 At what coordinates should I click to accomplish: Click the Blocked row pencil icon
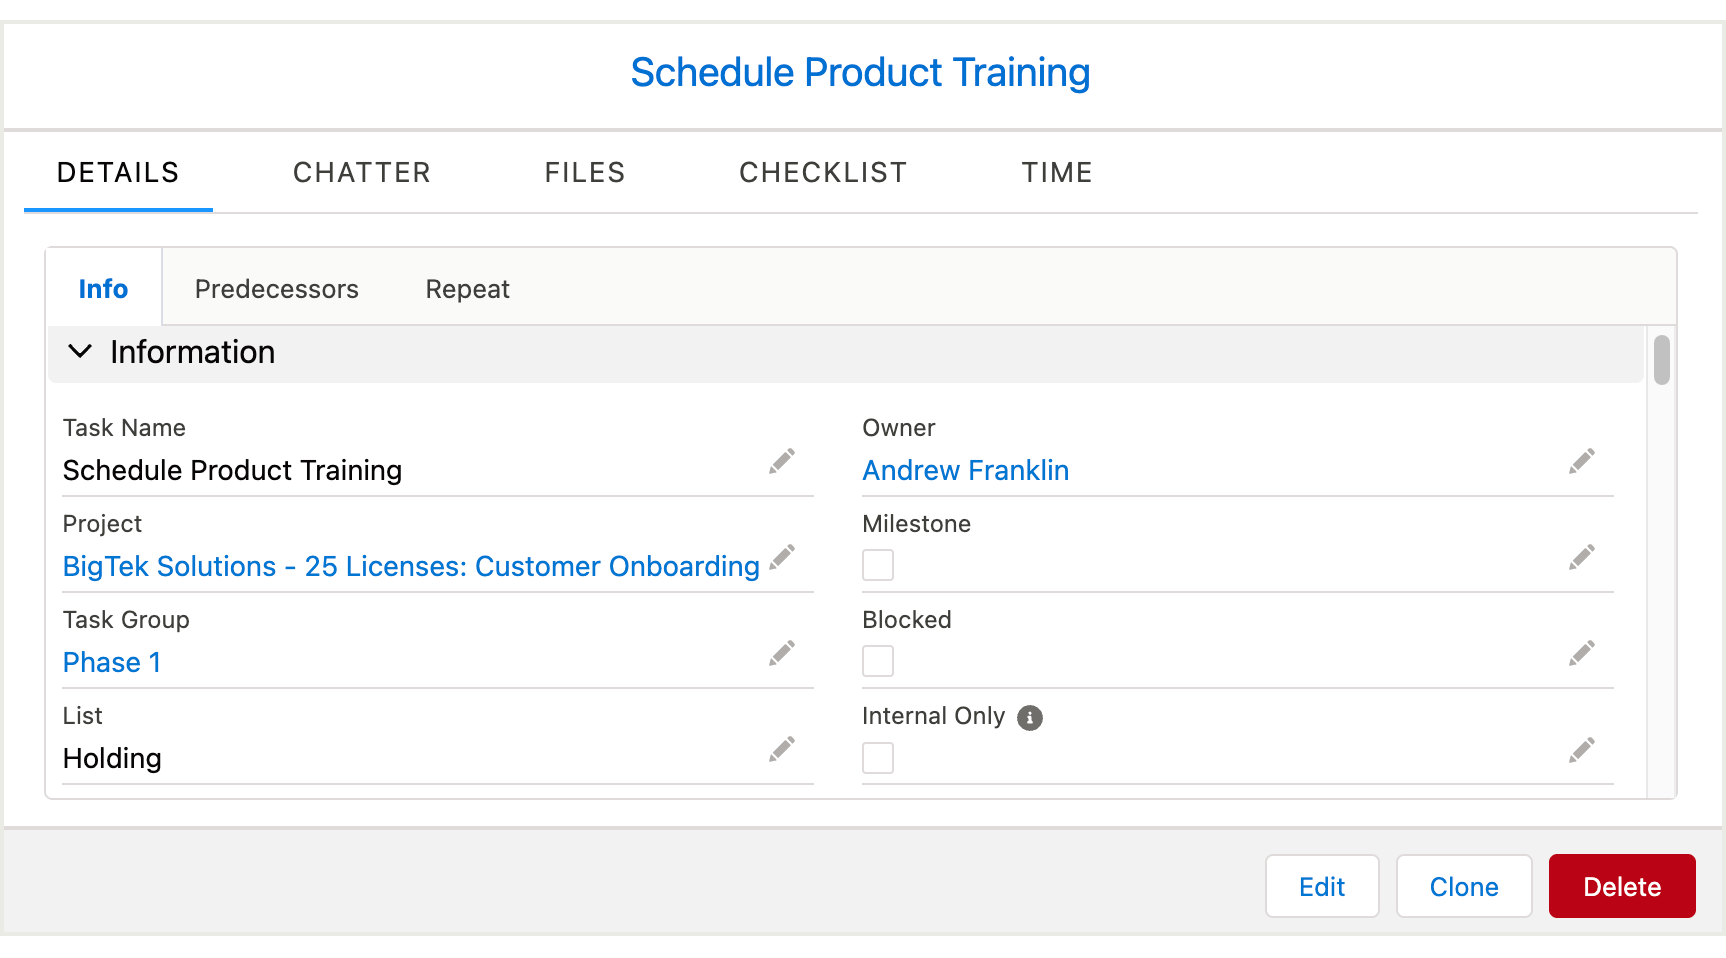(1582, 653)
